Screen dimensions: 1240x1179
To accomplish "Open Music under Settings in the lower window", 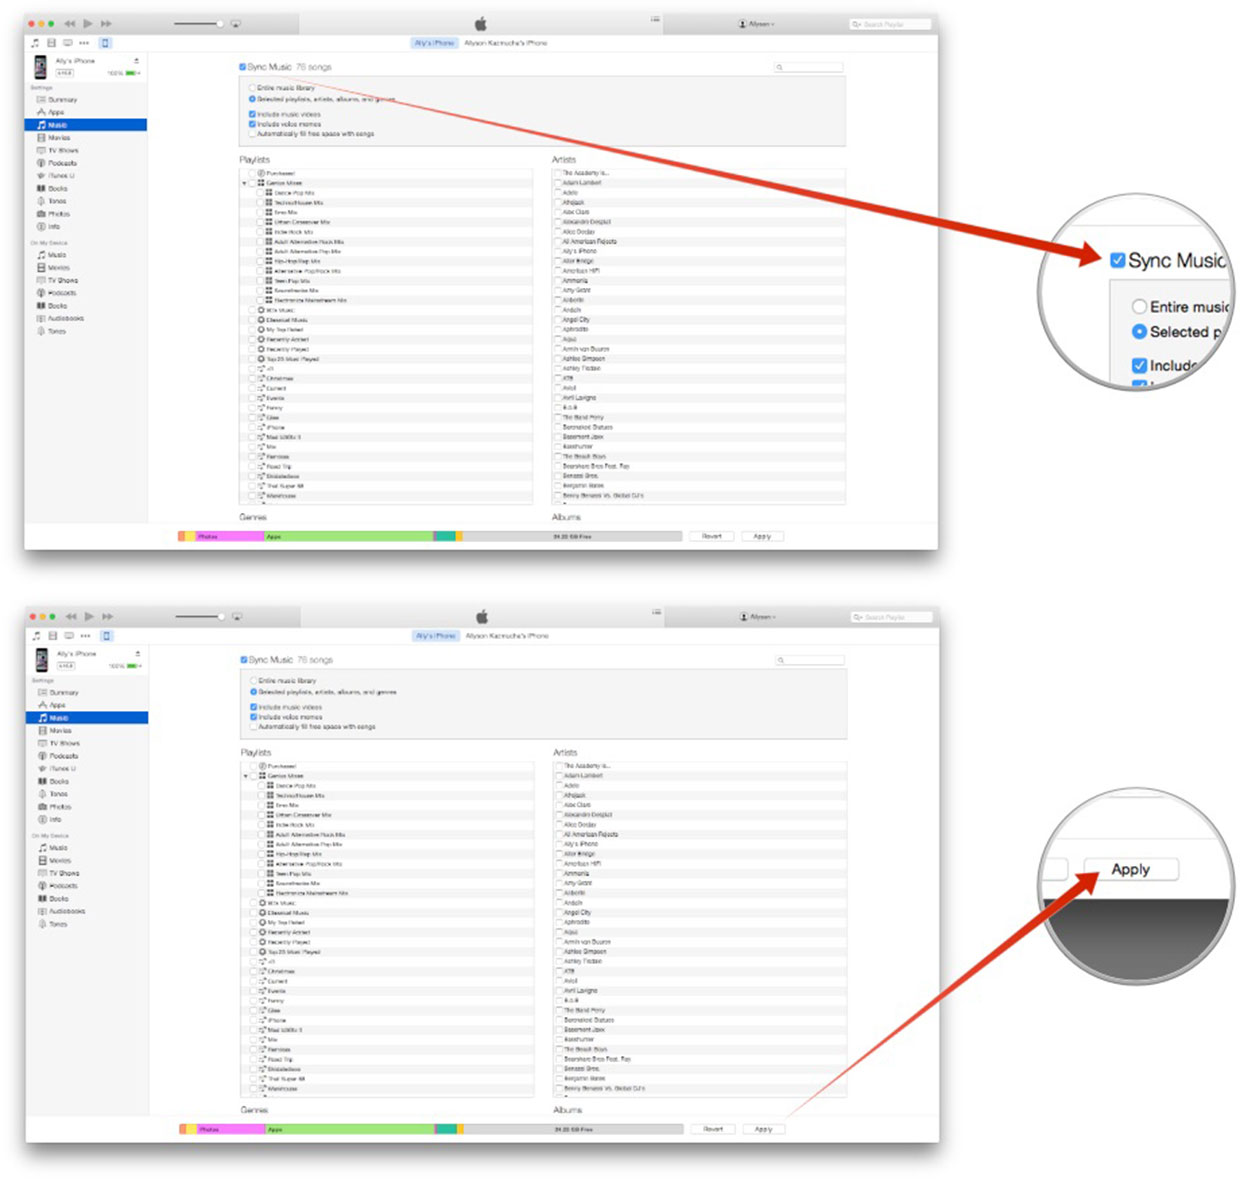I will (x=86, y=718).
